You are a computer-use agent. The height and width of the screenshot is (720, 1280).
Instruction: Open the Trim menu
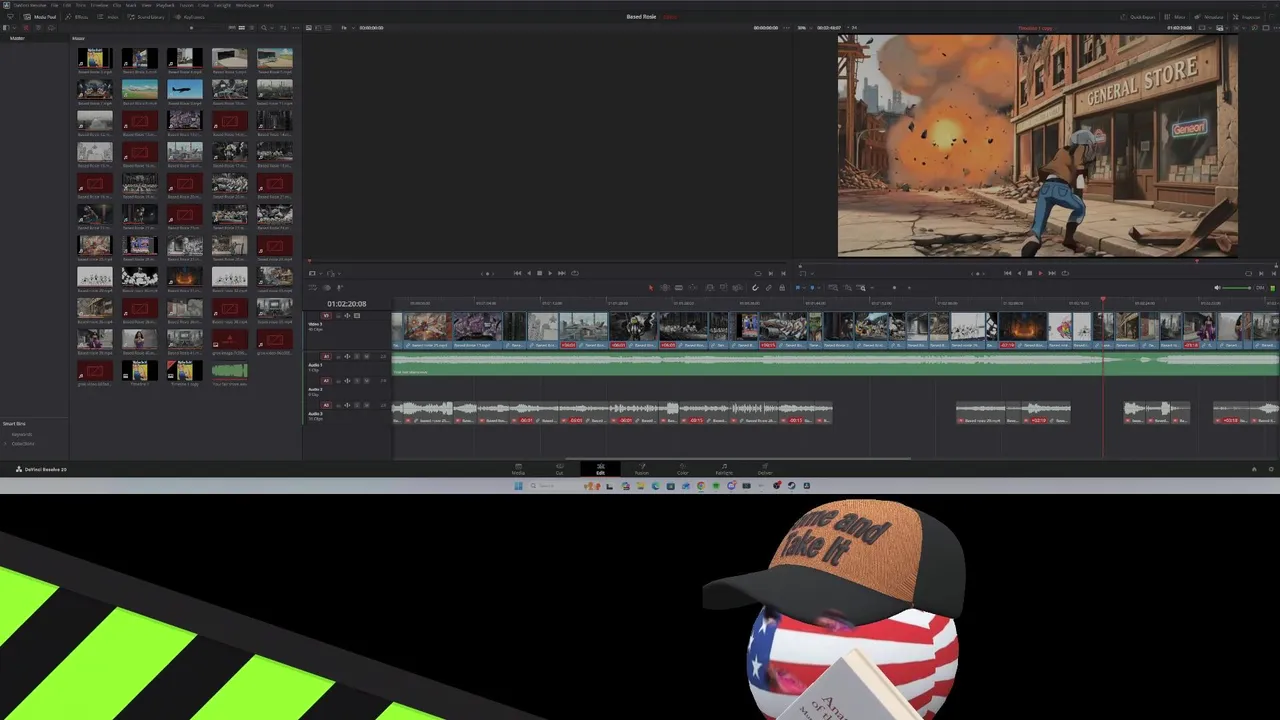pos(81,5)
